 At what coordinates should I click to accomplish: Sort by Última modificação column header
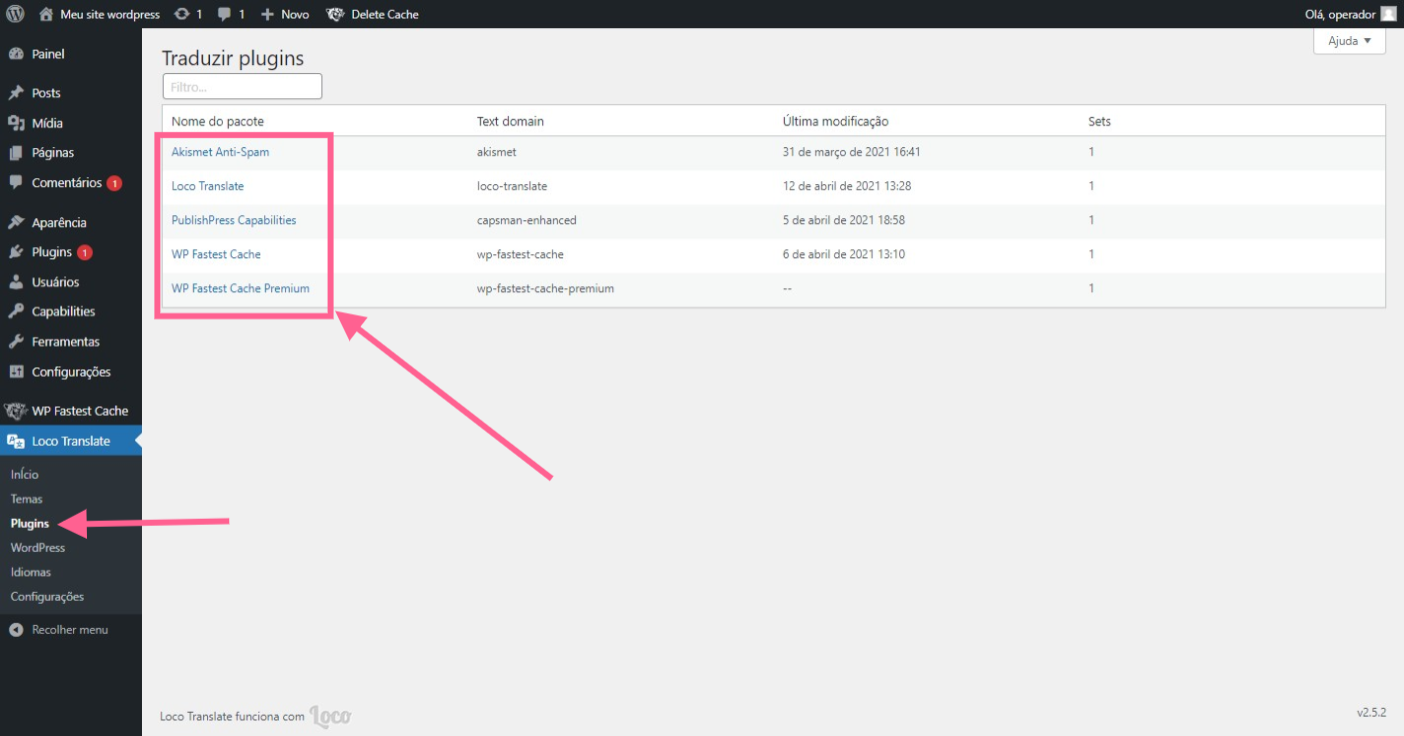click(836, 122)
